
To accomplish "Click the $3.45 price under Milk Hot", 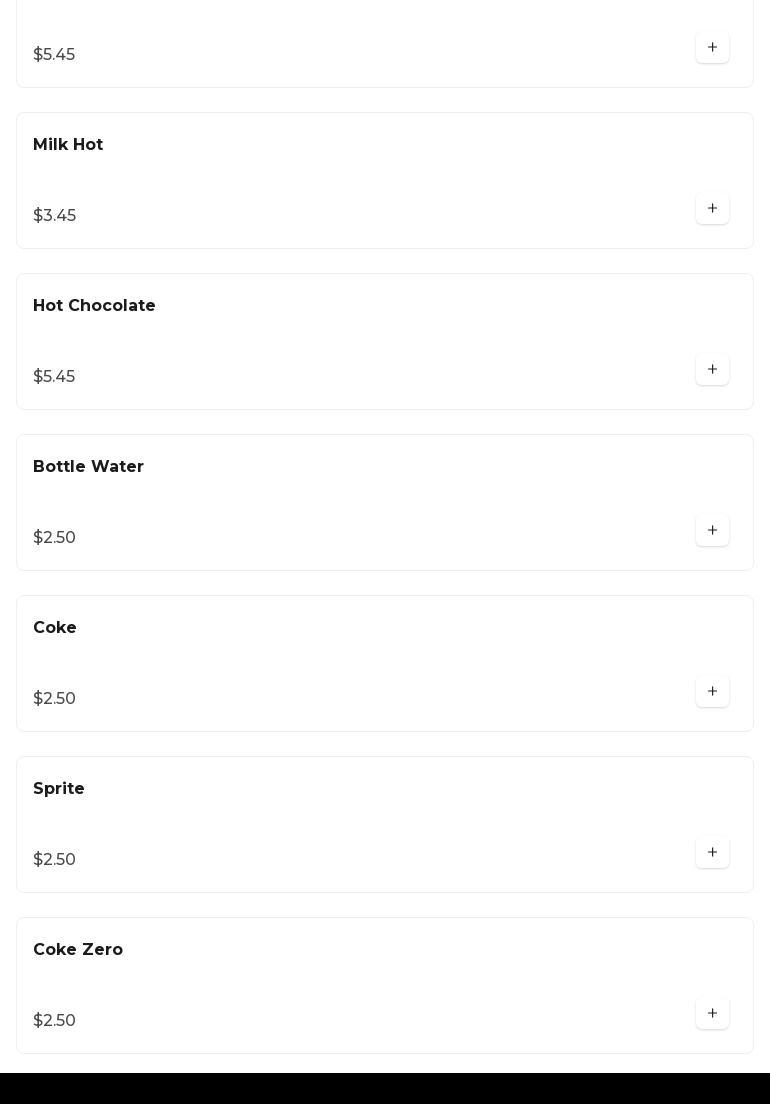I will [x=55, y=216].
